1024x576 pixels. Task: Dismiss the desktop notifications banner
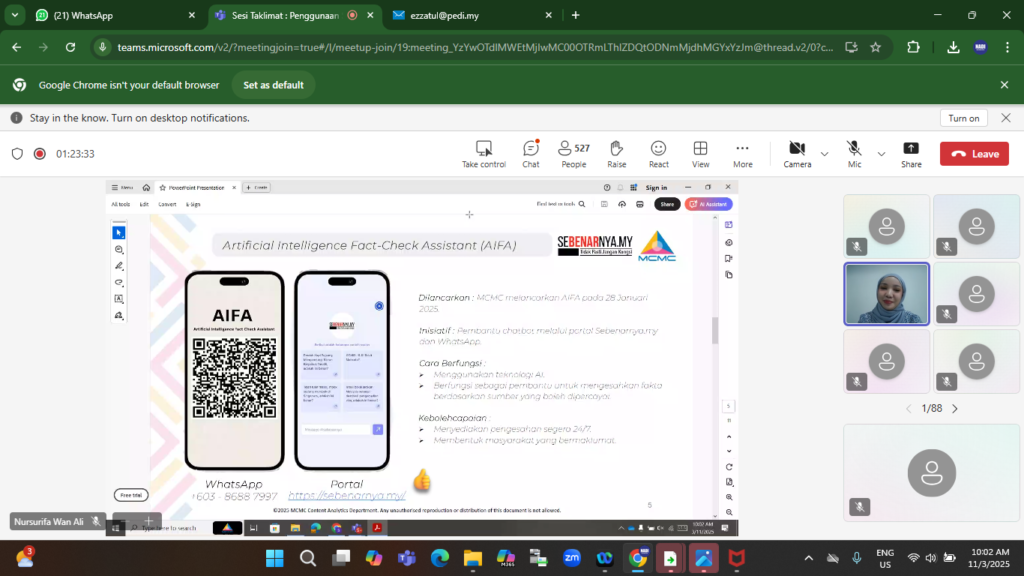pos(1006,118)
